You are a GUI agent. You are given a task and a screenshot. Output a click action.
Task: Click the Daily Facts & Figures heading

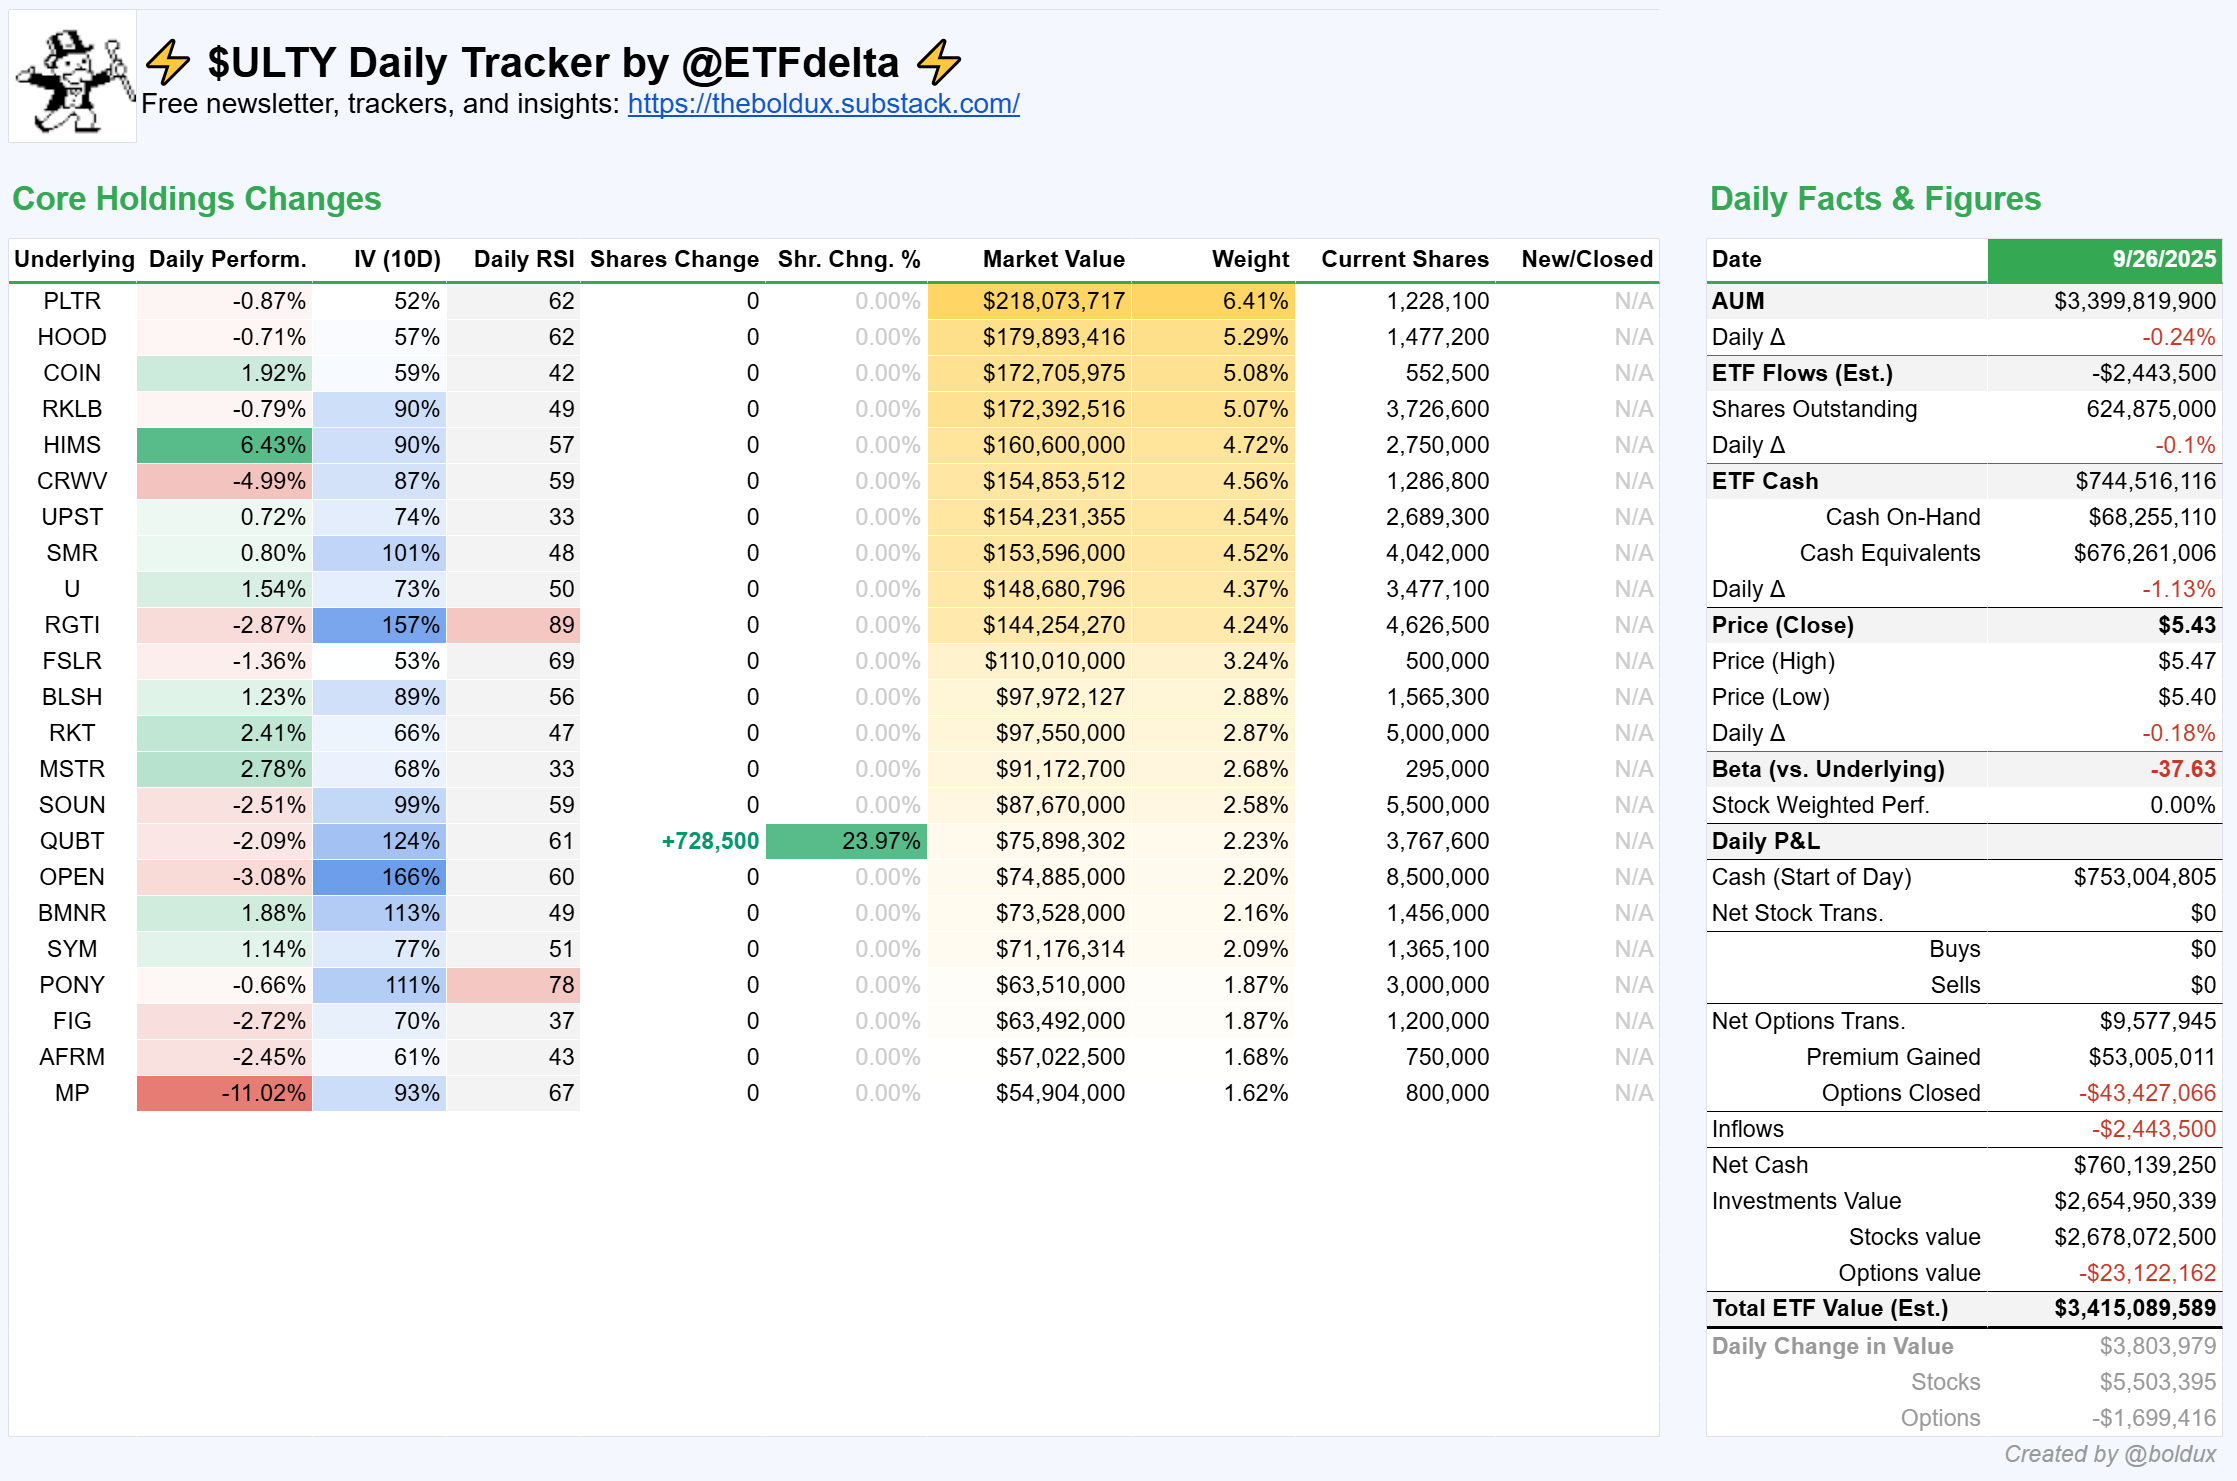(x=1875, y=199)
